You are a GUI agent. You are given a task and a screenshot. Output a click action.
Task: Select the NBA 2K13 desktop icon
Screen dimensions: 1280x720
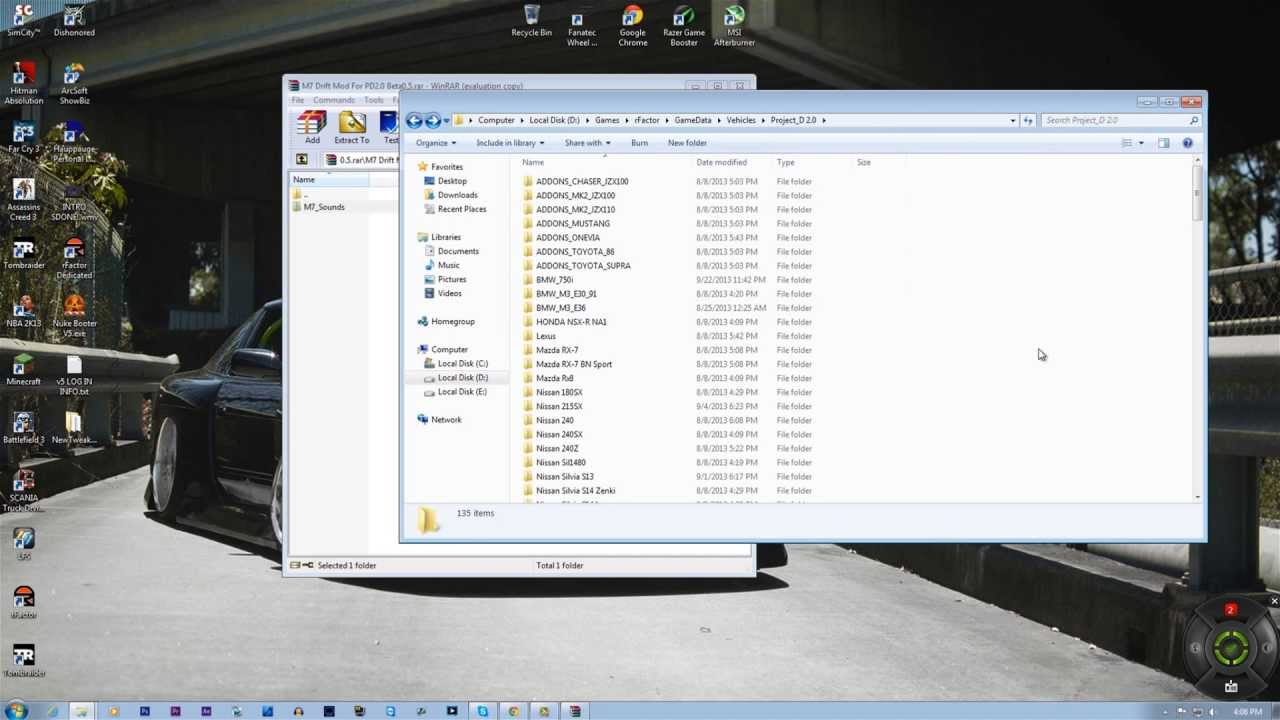click(24, 310)
